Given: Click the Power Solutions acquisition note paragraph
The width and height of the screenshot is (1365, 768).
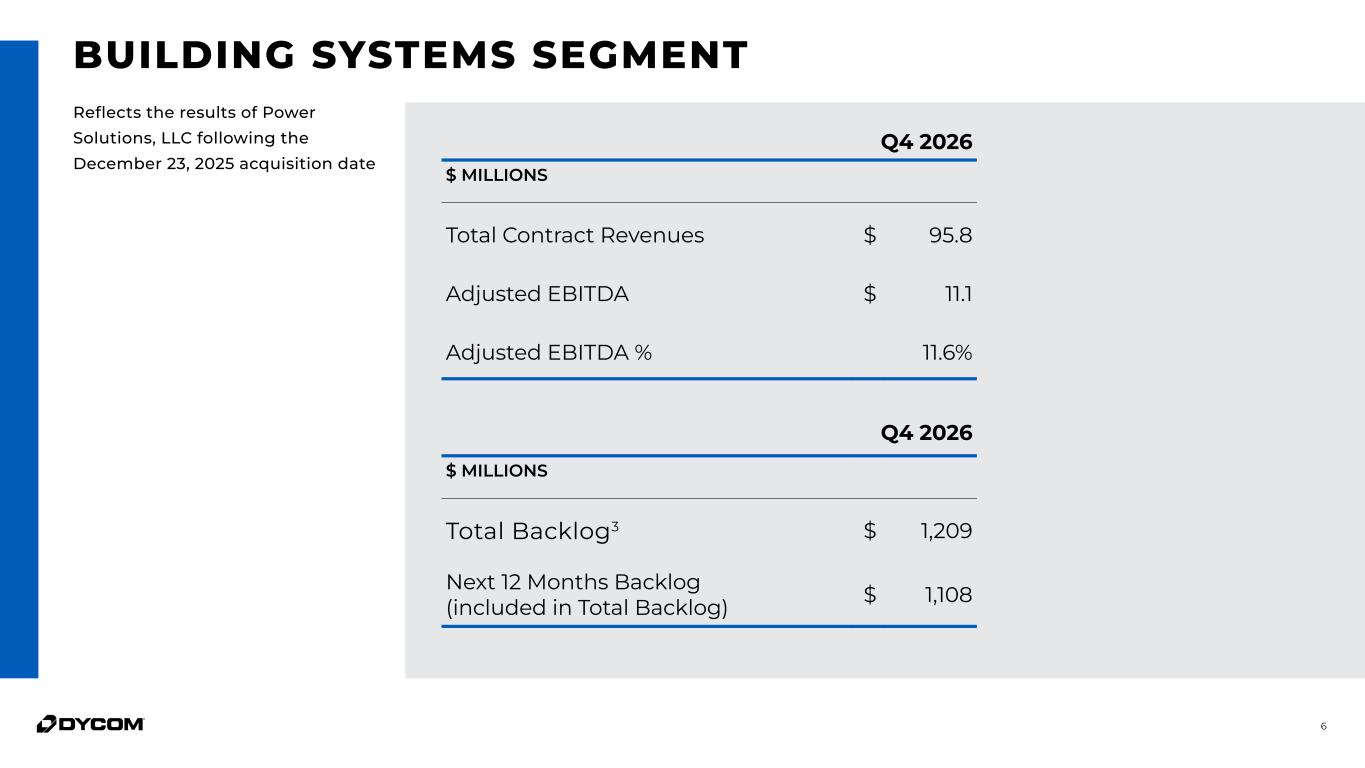Looking at the screenshot, I should [x=224, y=138].
